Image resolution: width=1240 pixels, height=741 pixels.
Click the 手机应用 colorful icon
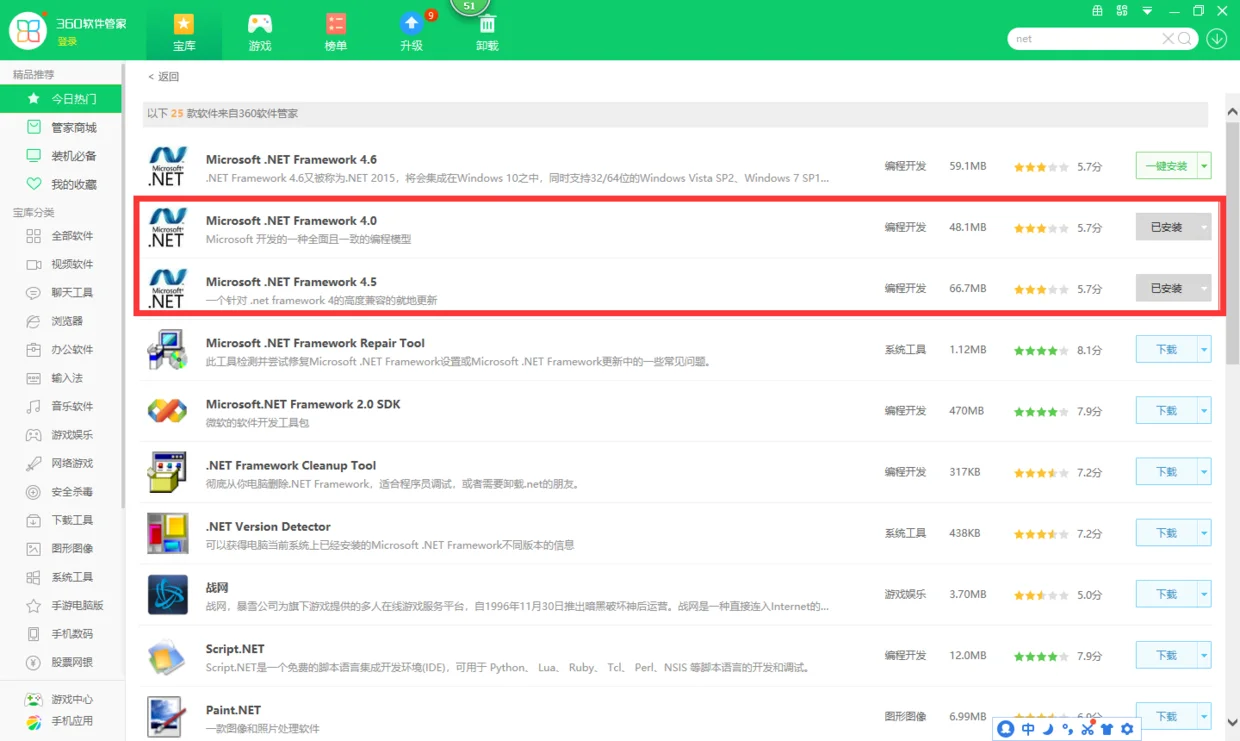pyautogui.click(x=34, y=721)
